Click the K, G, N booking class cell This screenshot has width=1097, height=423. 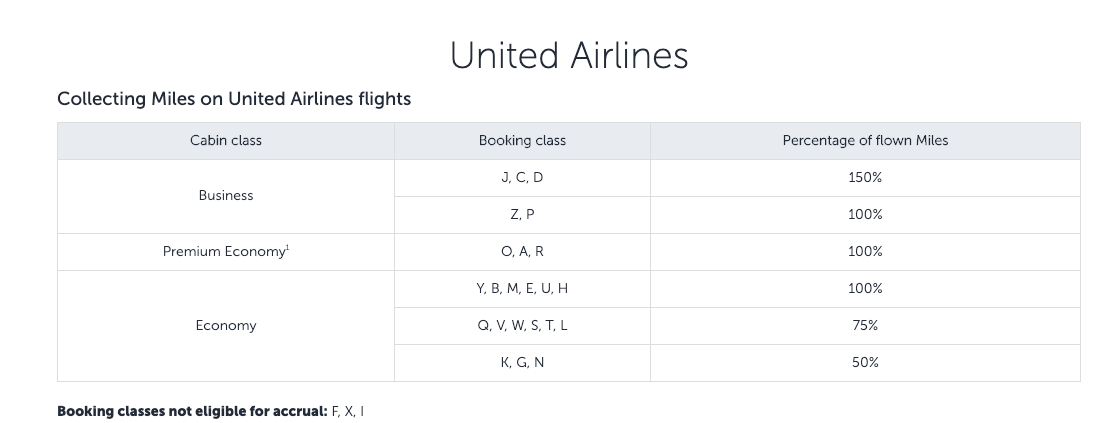click(x=522, y=363)
